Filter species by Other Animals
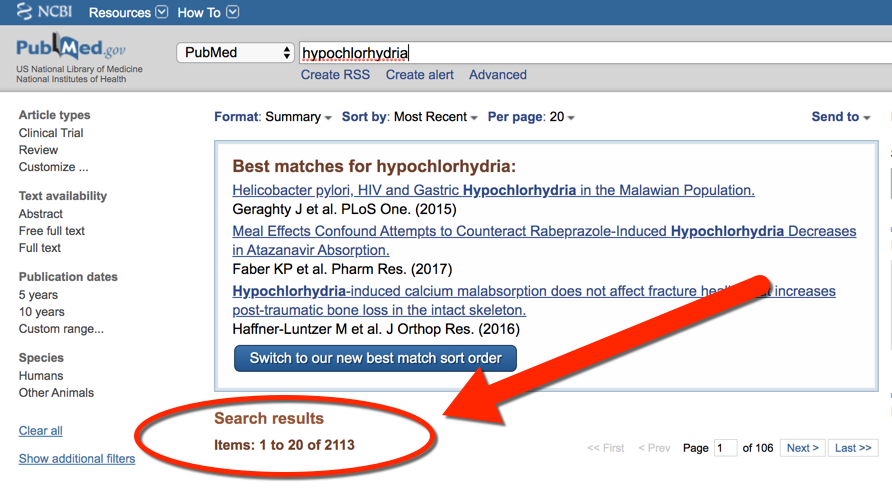 (x=56, y=393)
